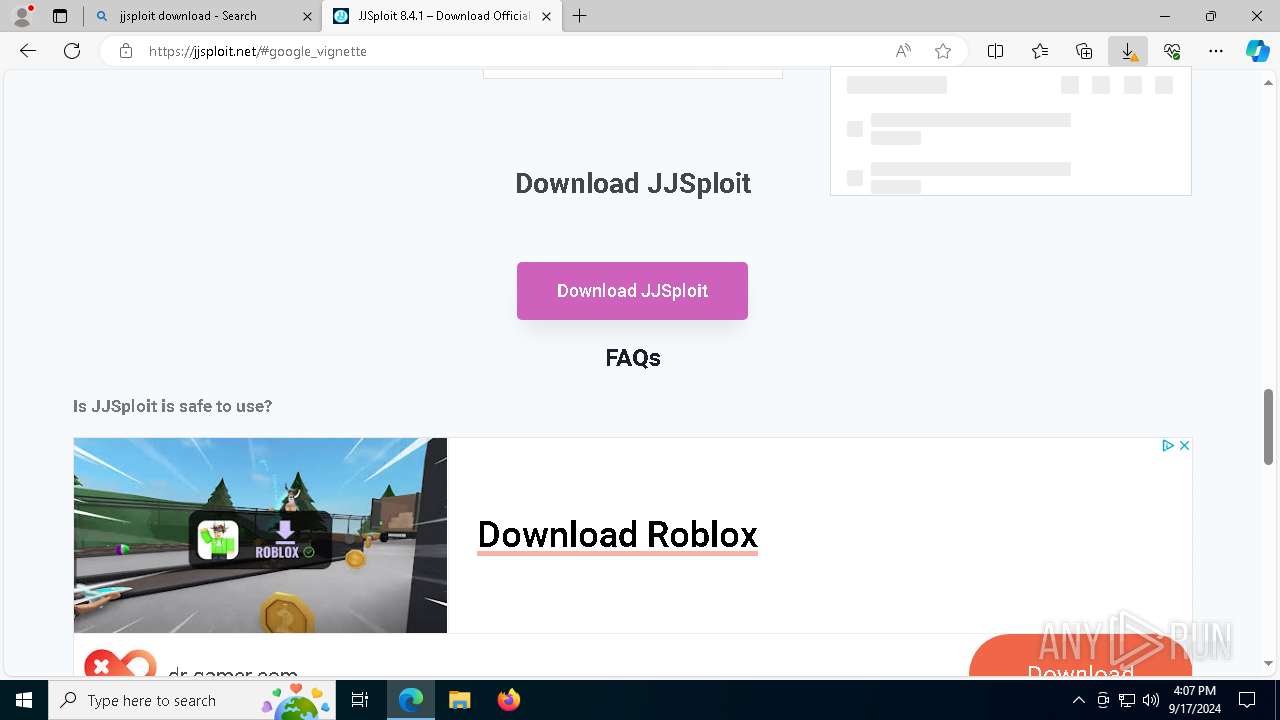Open Edge tab actions menu
Image resolution: width=1280 pixels, height=720 pixels.
(x=60, y=16)
